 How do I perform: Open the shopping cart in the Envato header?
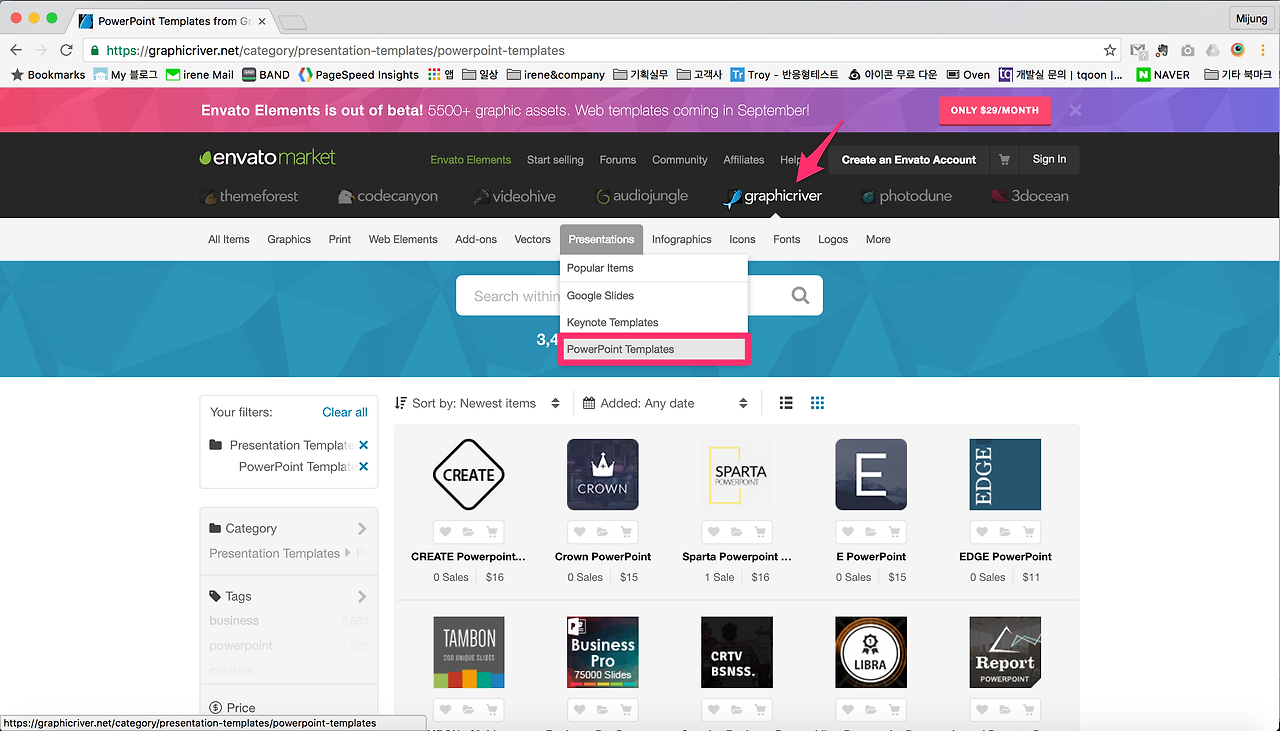[1004, 159]
